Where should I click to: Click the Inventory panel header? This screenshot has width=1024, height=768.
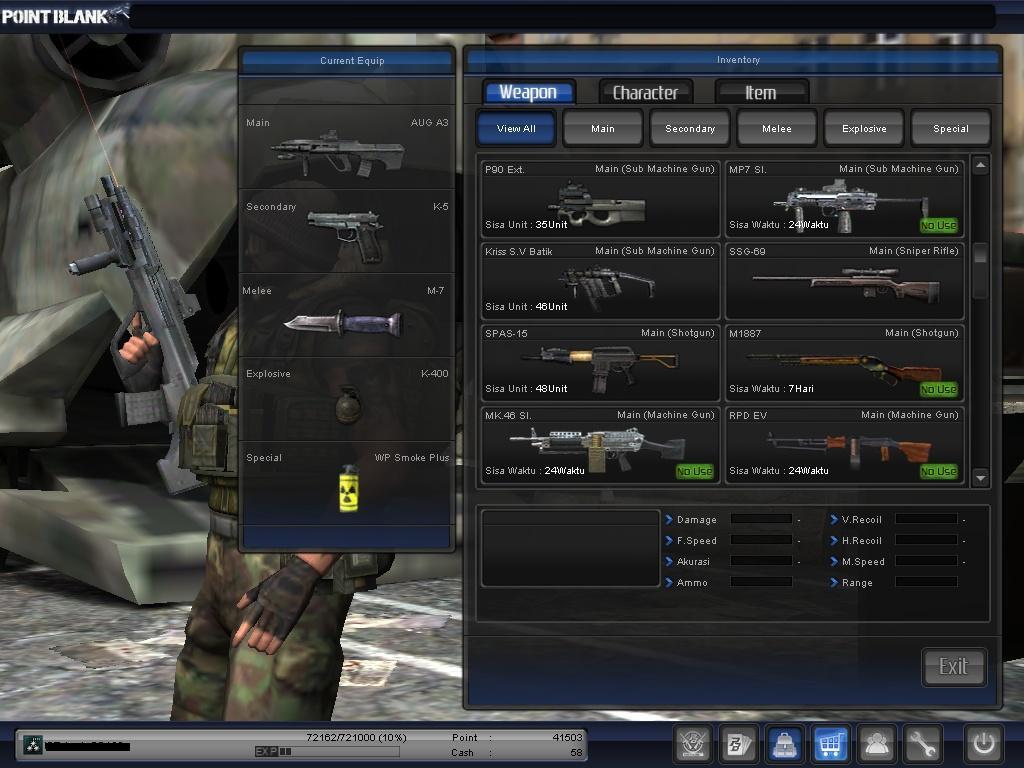(733, 61)
